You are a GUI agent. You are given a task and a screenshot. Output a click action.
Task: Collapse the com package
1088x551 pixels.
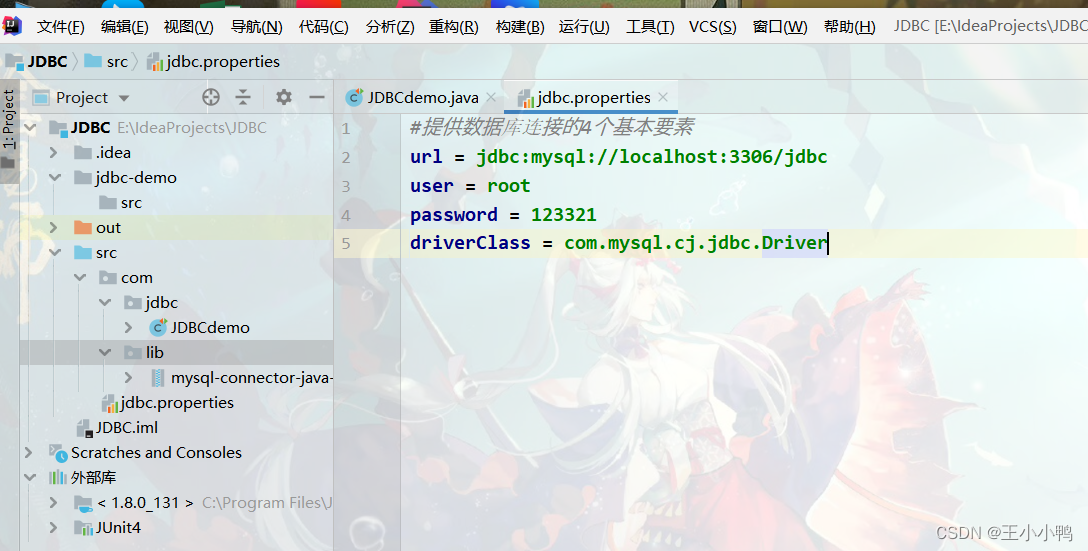80,278
